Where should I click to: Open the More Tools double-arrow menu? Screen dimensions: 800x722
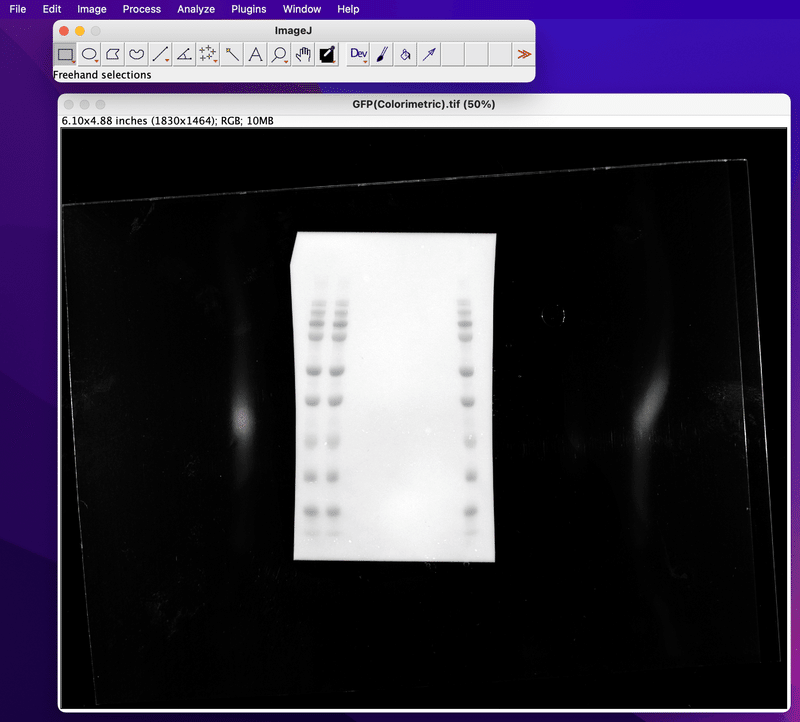[x=523, y=54]
